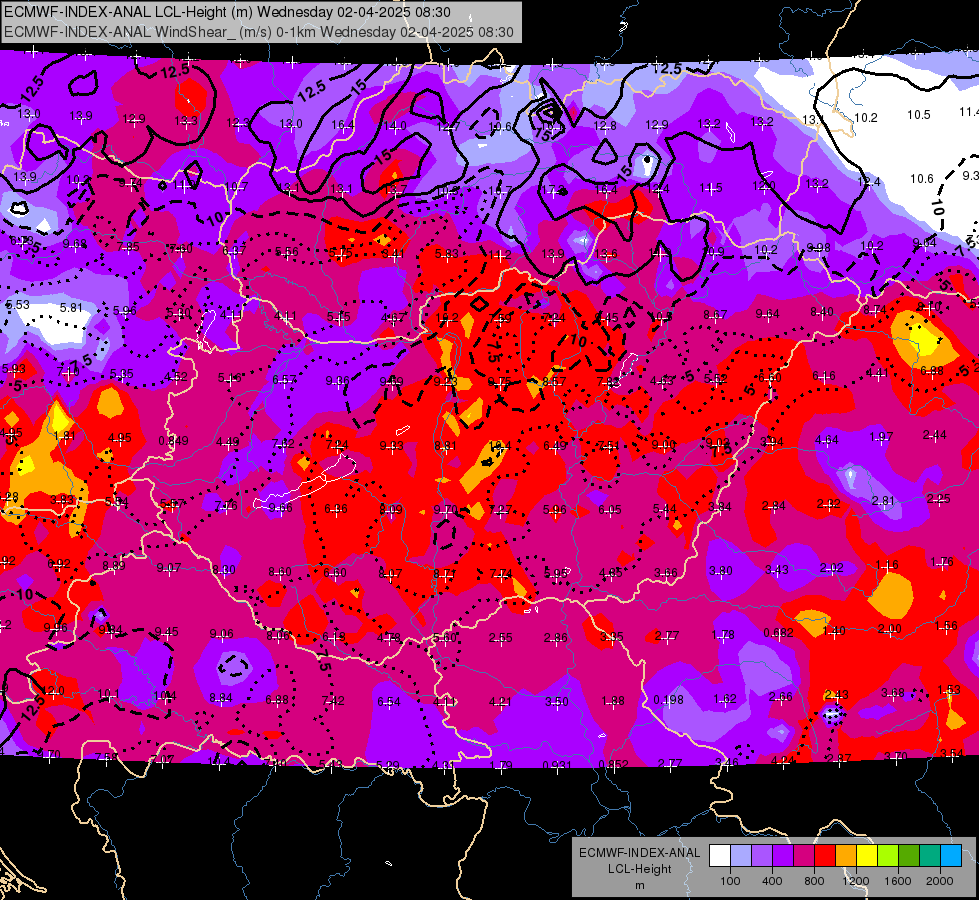Click the magenta legend swatch left of 800

pos(804,856)
